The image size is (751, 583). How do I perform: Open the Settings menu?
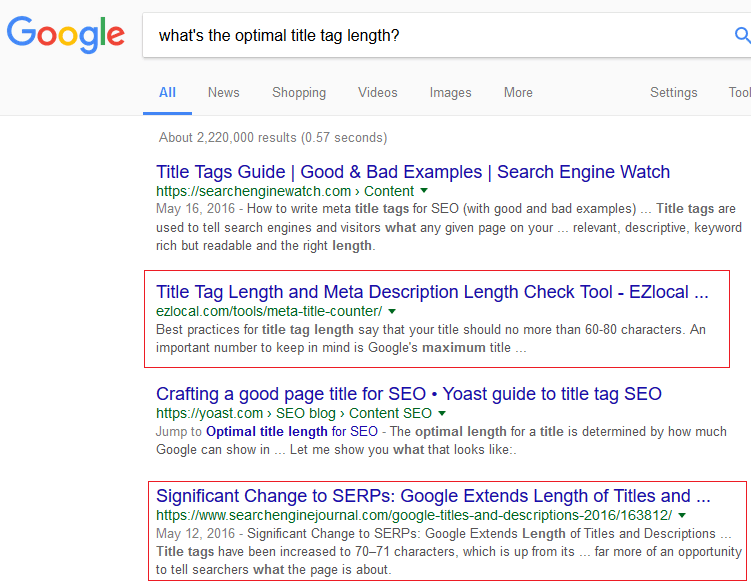coord(673,92)
